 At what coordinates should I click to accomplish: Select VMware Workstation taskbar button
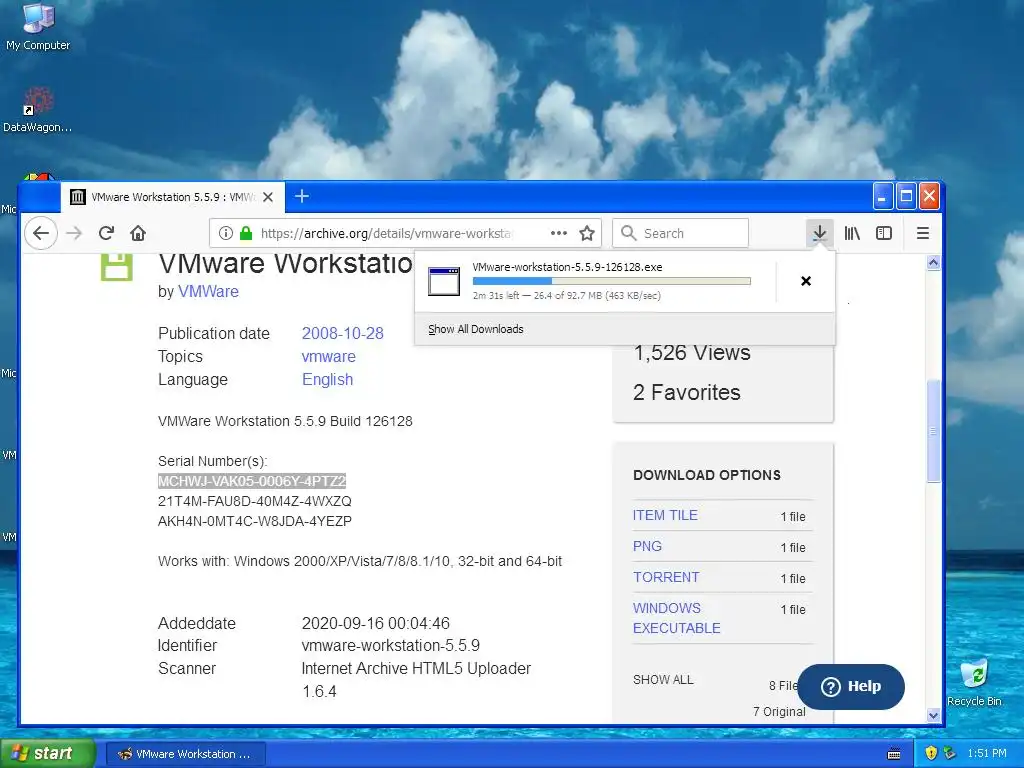pos(185,754)
